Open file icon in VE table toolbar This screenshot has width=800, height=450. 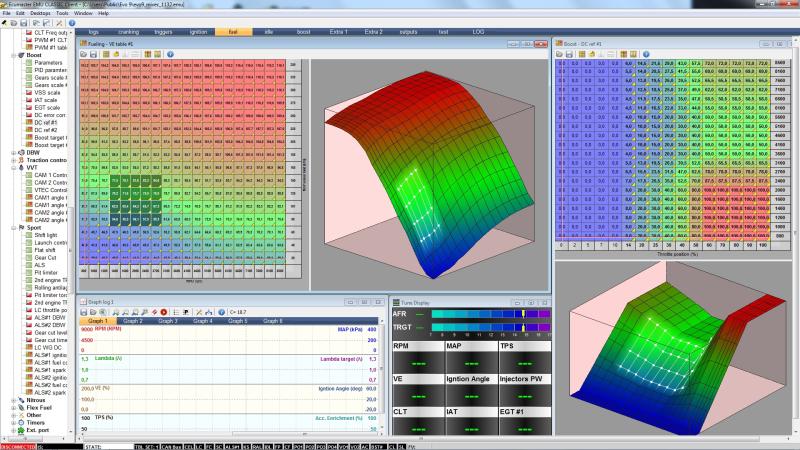pos(85,52)
